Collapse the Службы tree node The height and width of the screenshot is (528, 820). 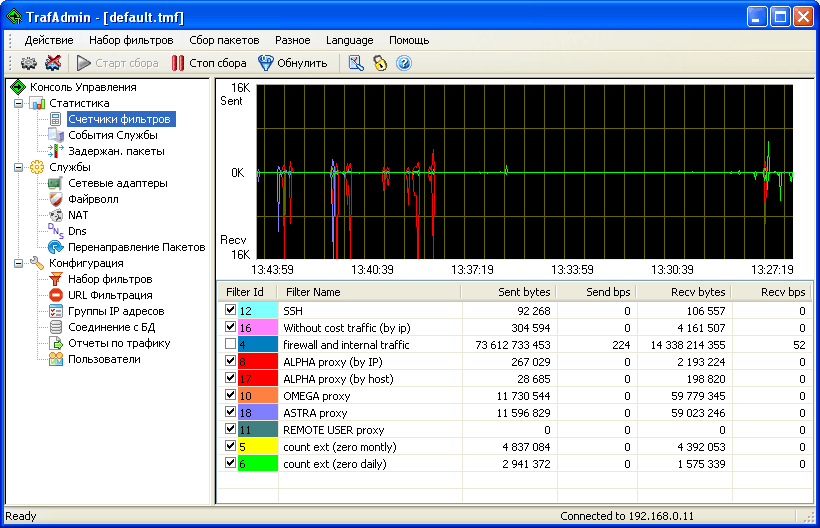tap(18, 167)
